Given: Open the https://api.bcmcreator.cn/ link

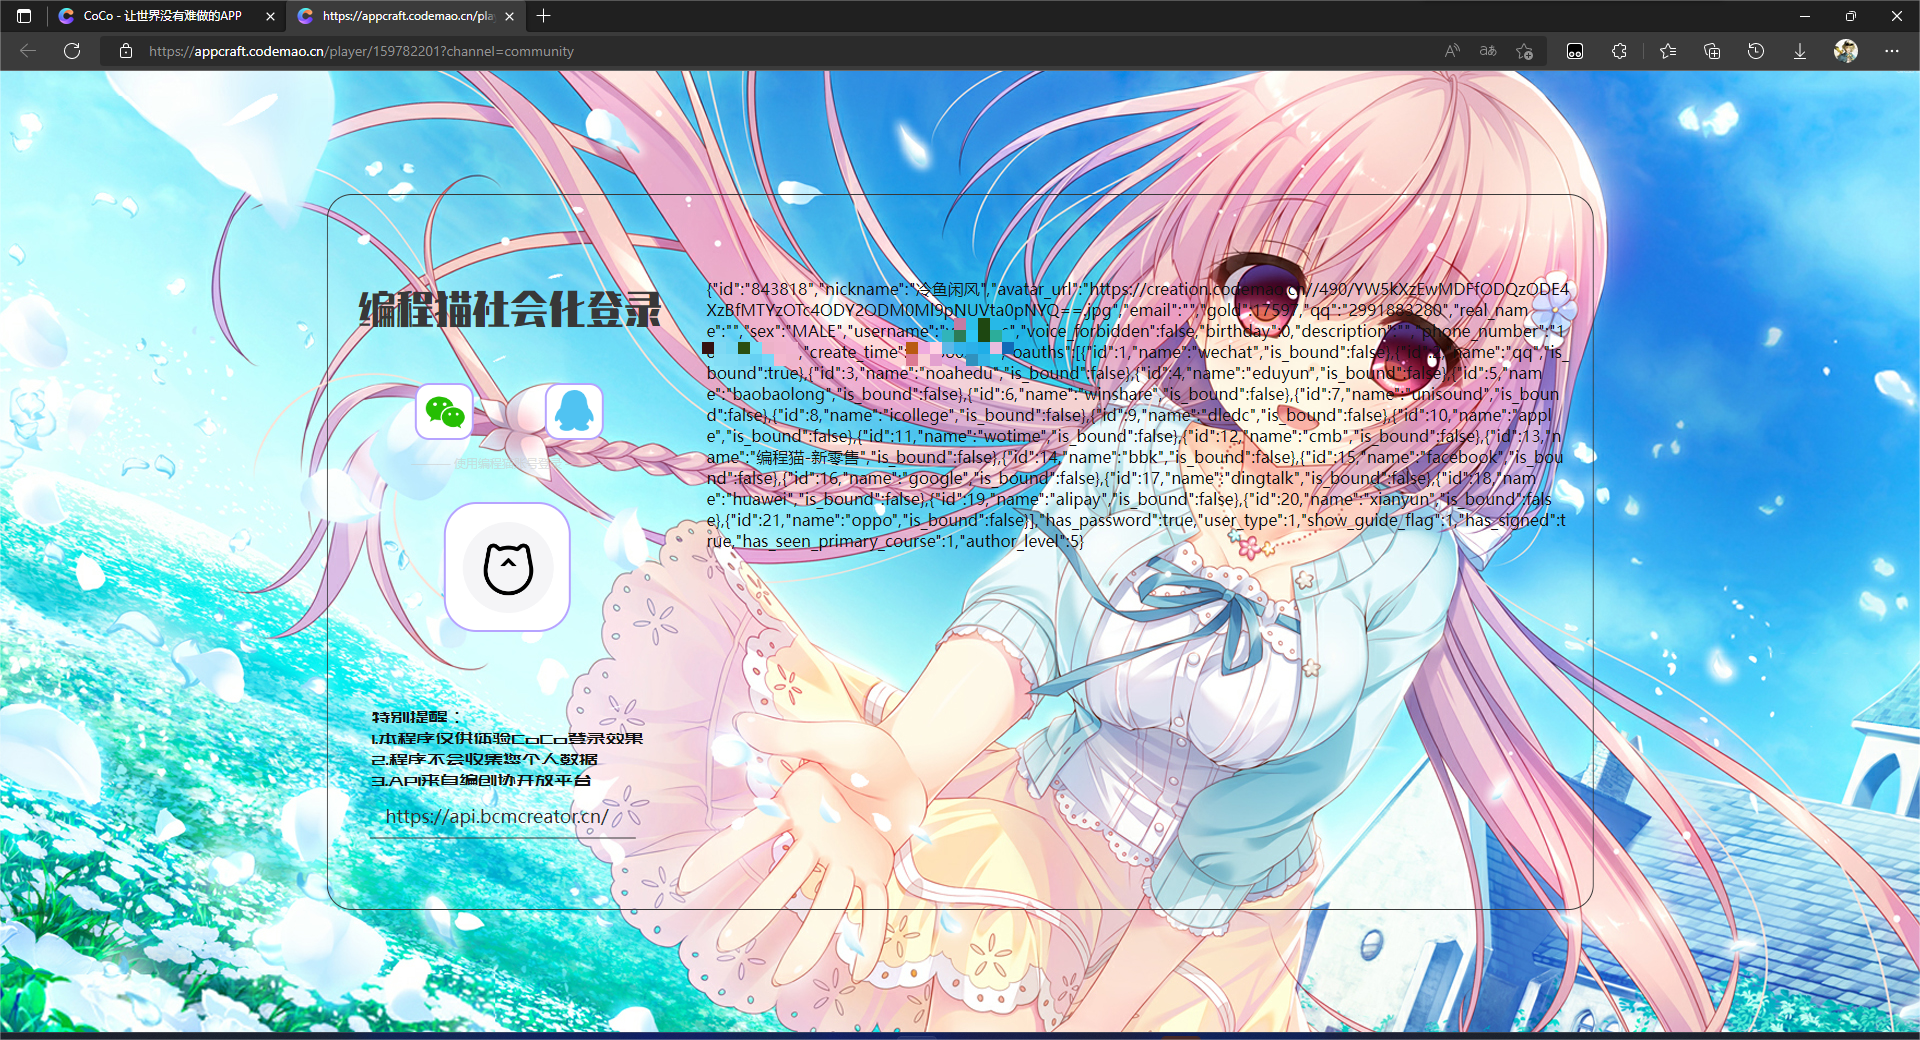Looking at the screenshot, I should [496, 816].
